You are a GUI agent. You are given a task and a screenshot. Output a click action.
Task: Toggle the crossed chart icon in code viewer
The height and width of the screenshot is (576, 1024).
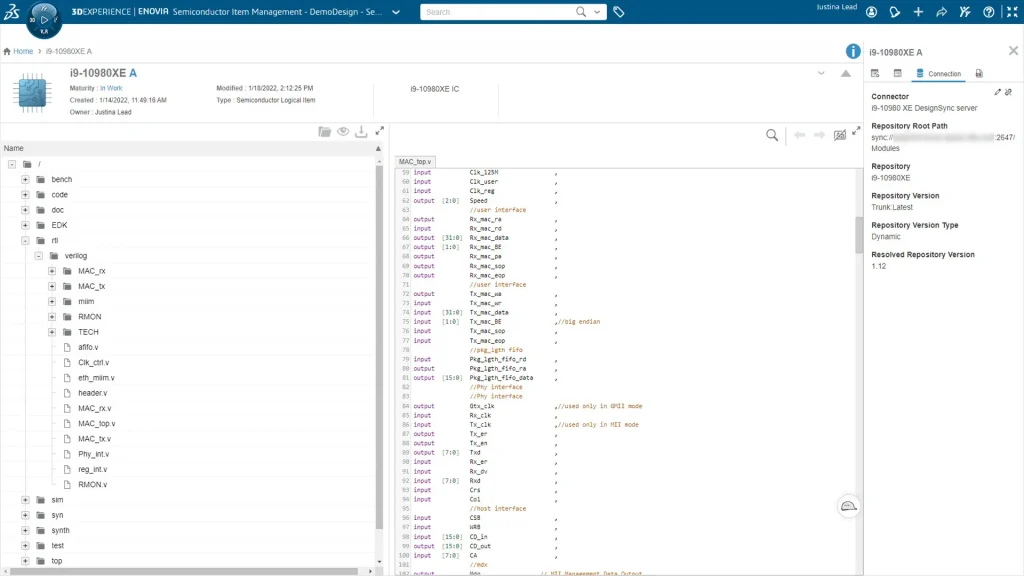pyautogui.click(x=840, y=135)
